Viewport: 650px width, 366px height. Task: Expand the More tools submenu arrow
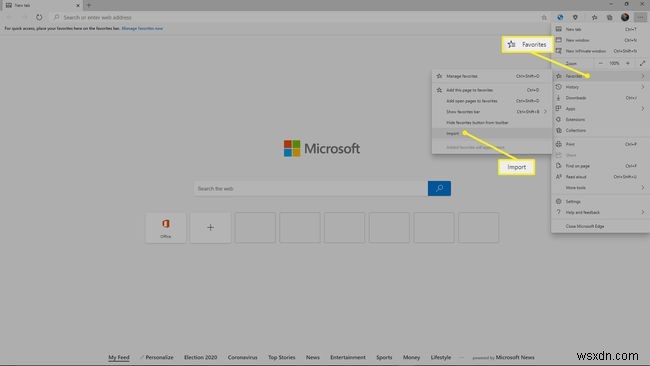[643, 188]
